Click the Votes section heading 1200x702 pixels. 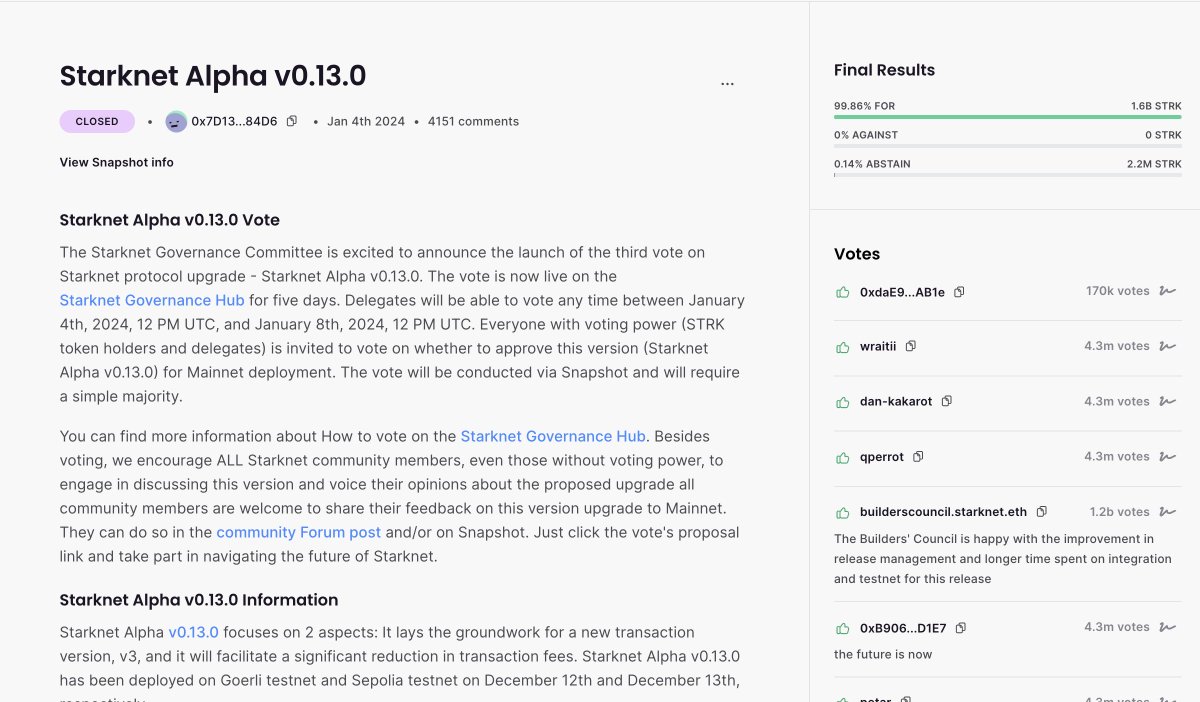(857, 254)
